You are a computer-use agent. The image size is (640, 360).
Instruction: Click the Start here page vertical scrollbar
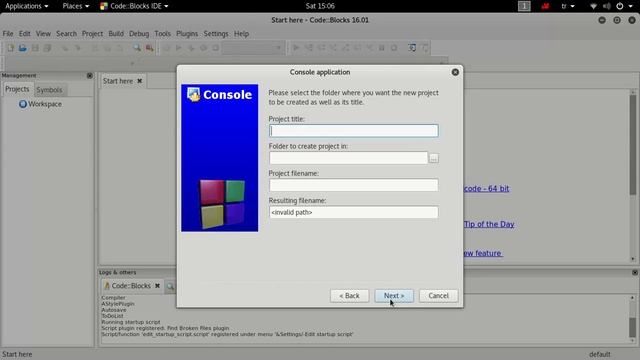point(633,176)
